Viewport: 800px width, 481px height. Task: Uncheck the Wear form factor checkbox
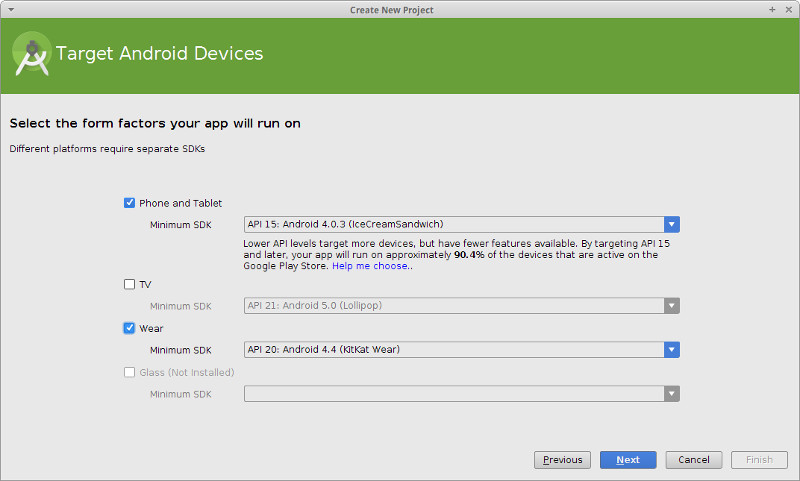pos(129,328)
